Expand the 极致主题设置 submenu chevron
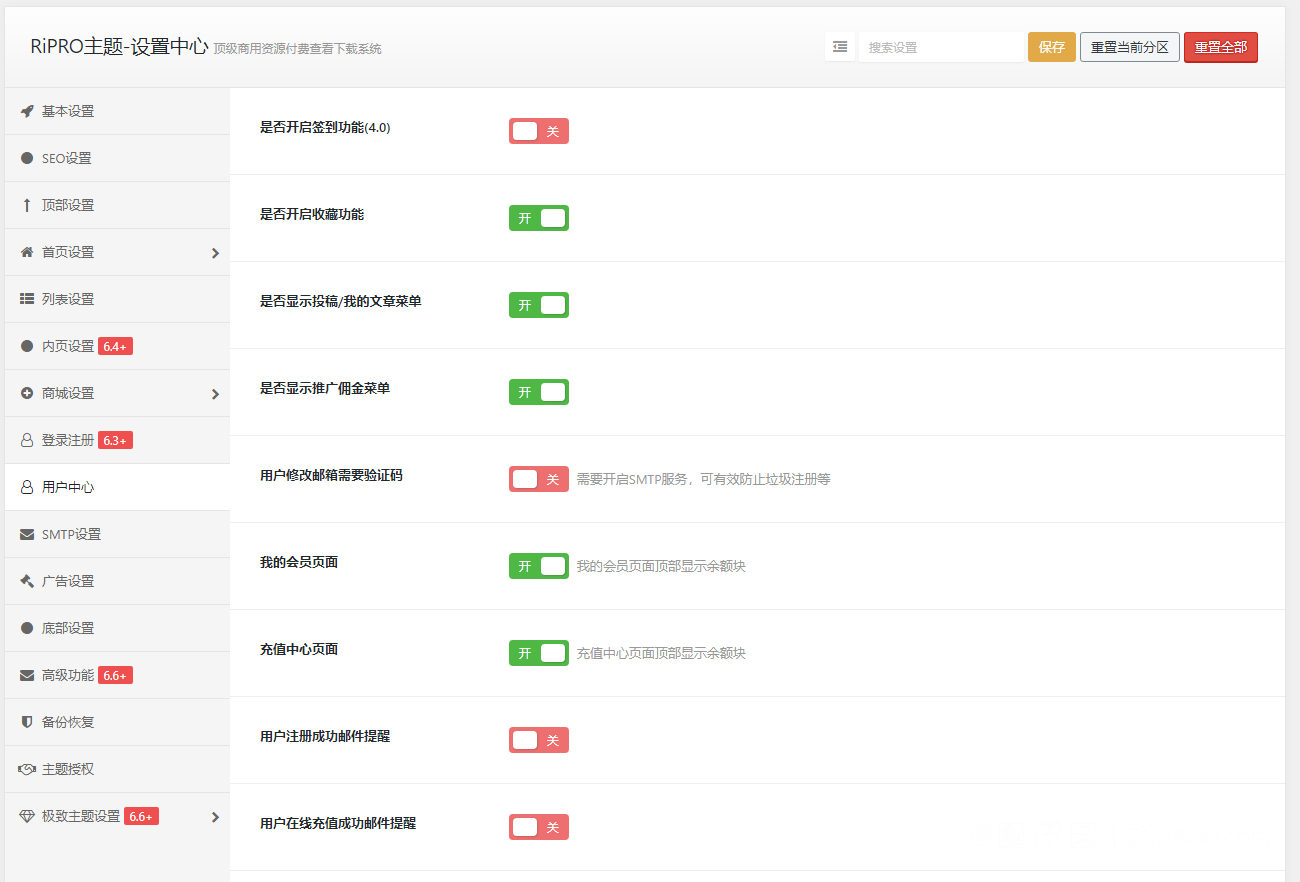Image resolution: width=1300 pixels, height=882 pixels. 215,817
